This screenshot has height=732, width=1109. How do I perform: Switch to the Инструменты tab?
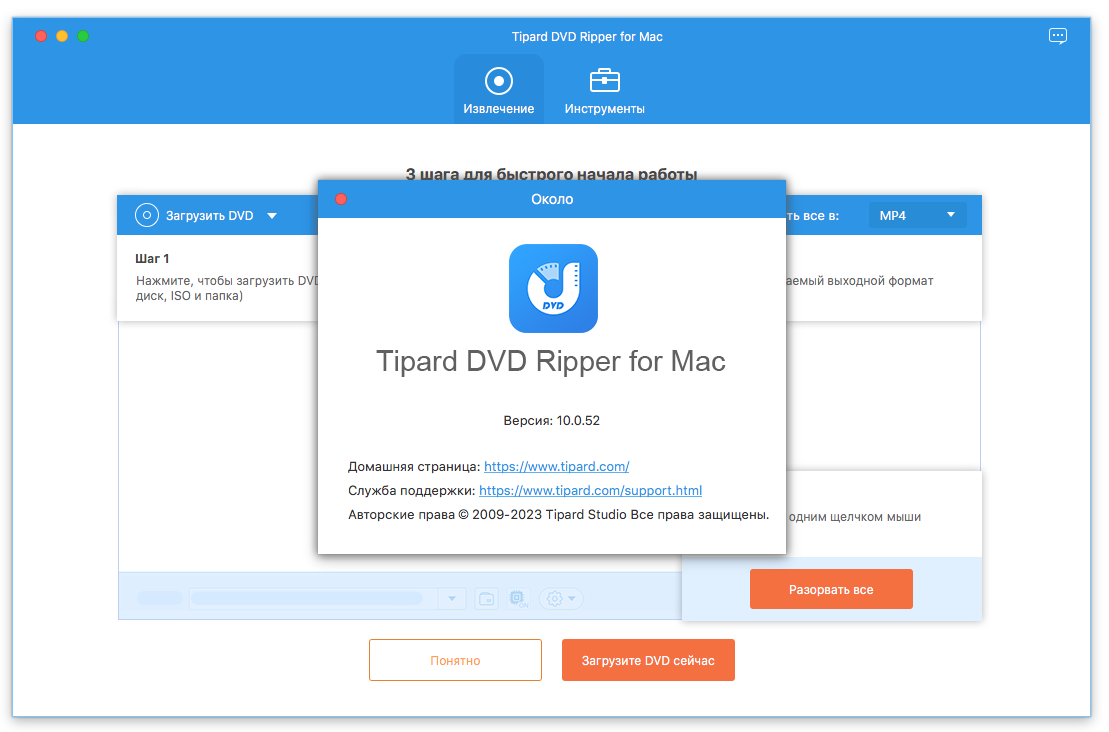click(604, 91)
